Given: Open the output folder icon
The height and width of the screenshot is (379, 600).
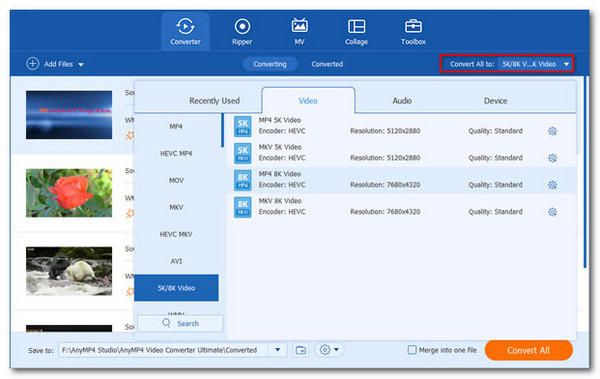Looking at the screenshot, I should [x=301, y=350].
